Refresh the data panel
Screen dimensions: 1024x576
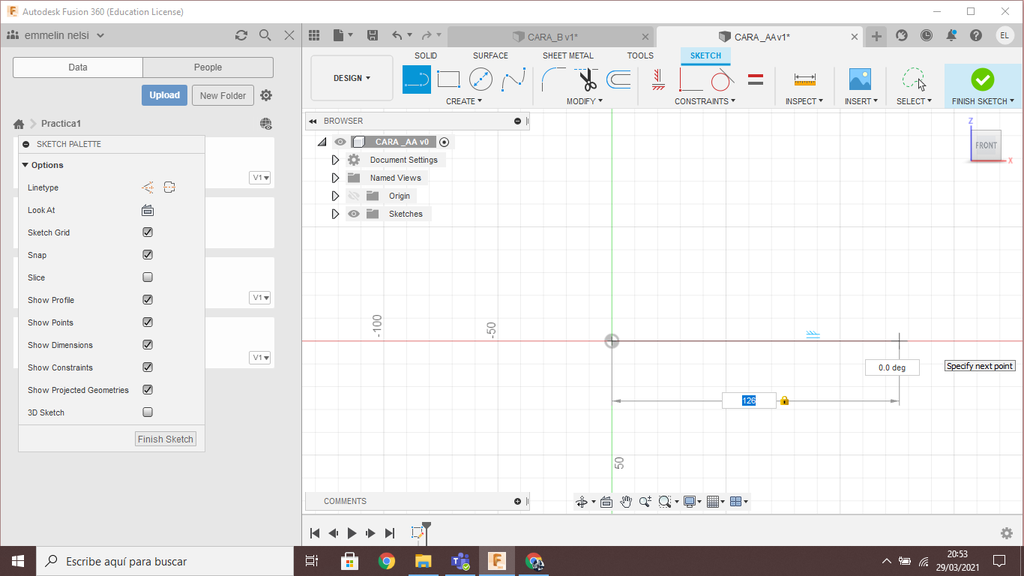(241, 35)
